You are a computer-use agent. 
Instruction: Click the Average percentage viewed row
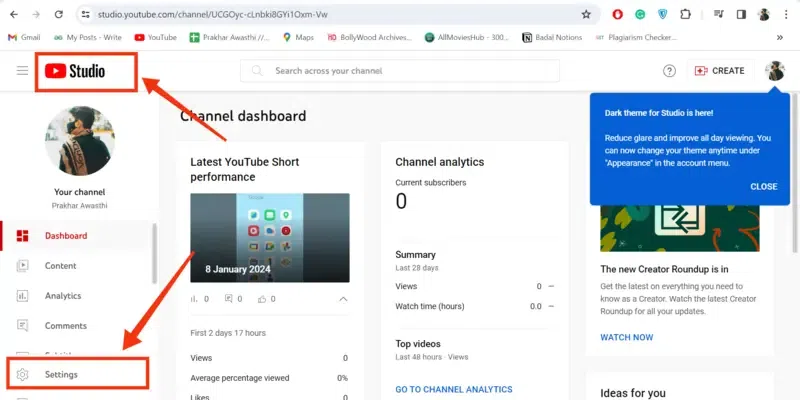(x=269, y=378)
